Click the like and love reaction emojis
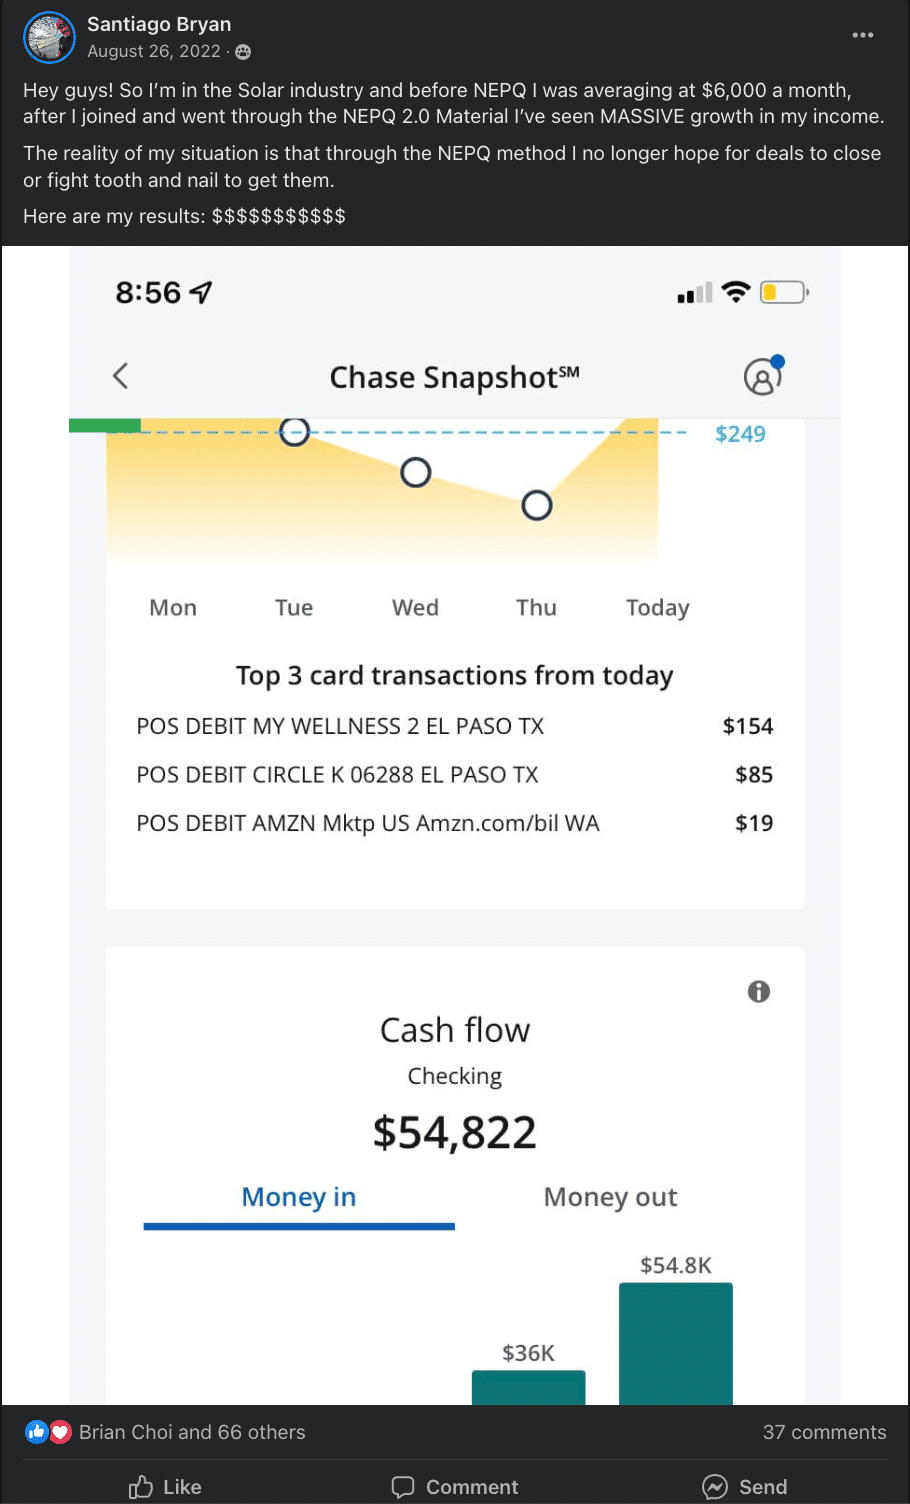The width and height of the screenshot is (910, 1504). coord(48,1432)
